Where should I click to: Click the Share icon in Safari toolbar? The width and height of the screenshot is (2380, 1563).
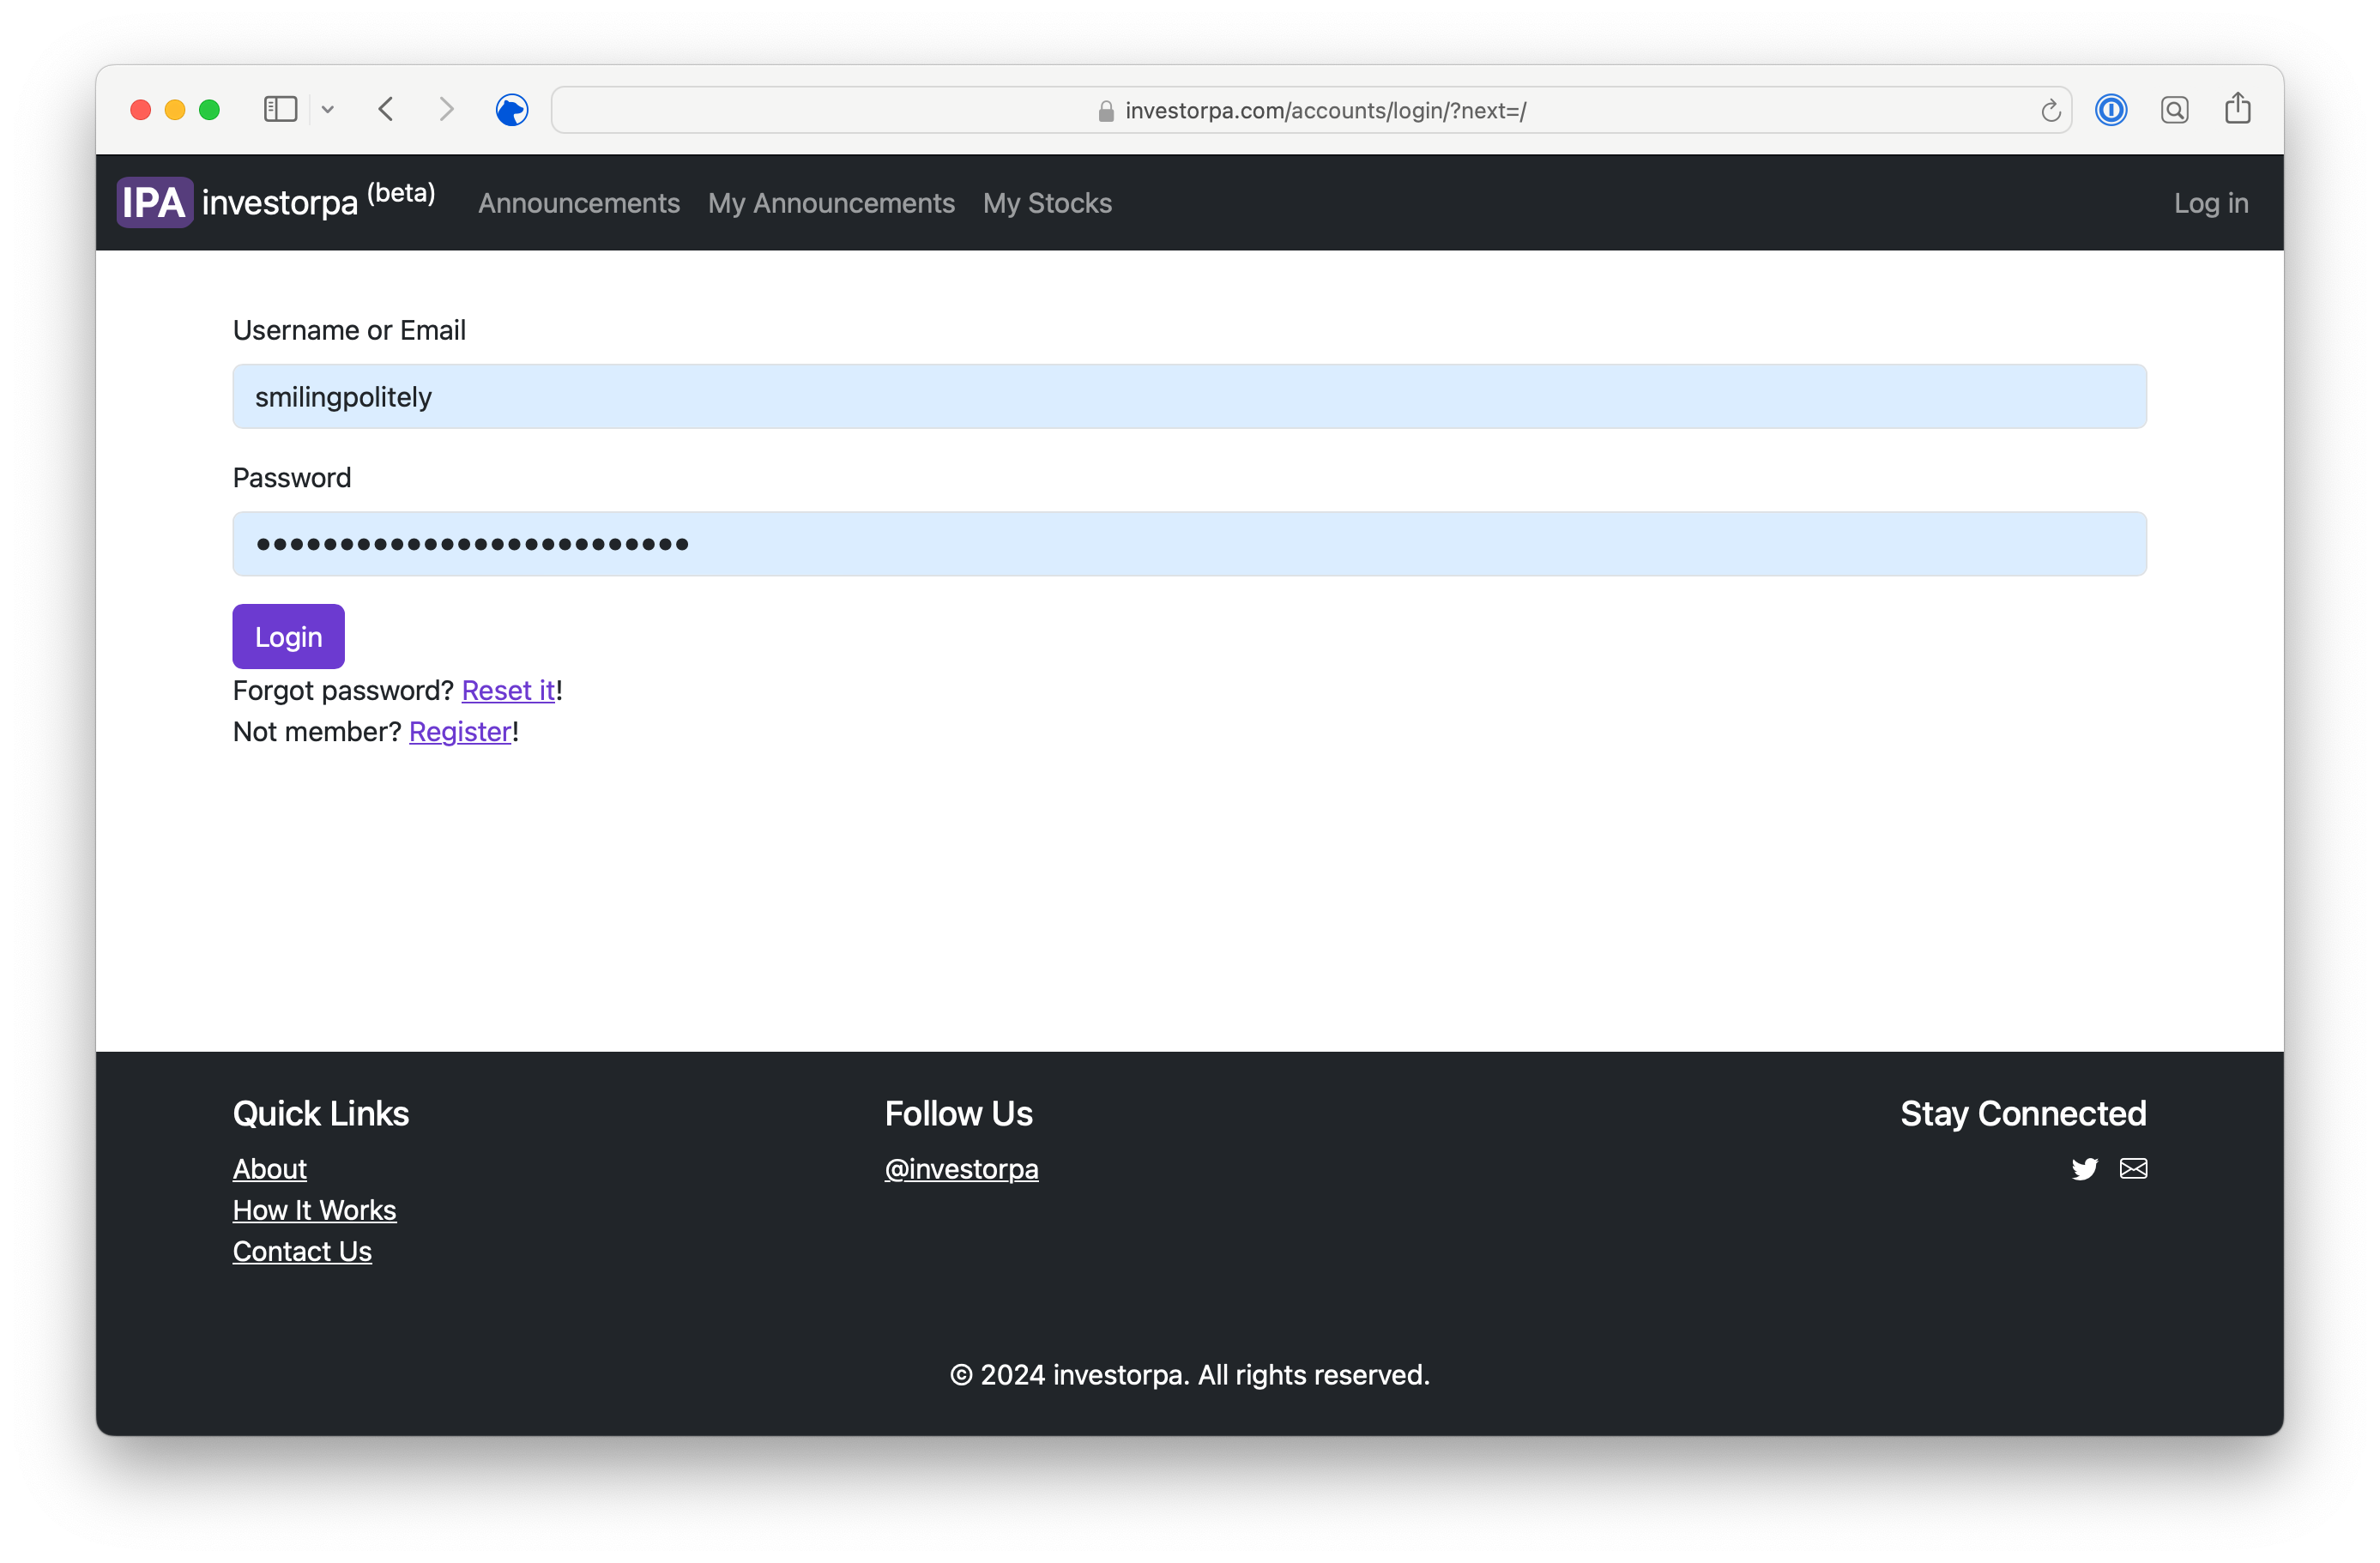point(2237,109)
